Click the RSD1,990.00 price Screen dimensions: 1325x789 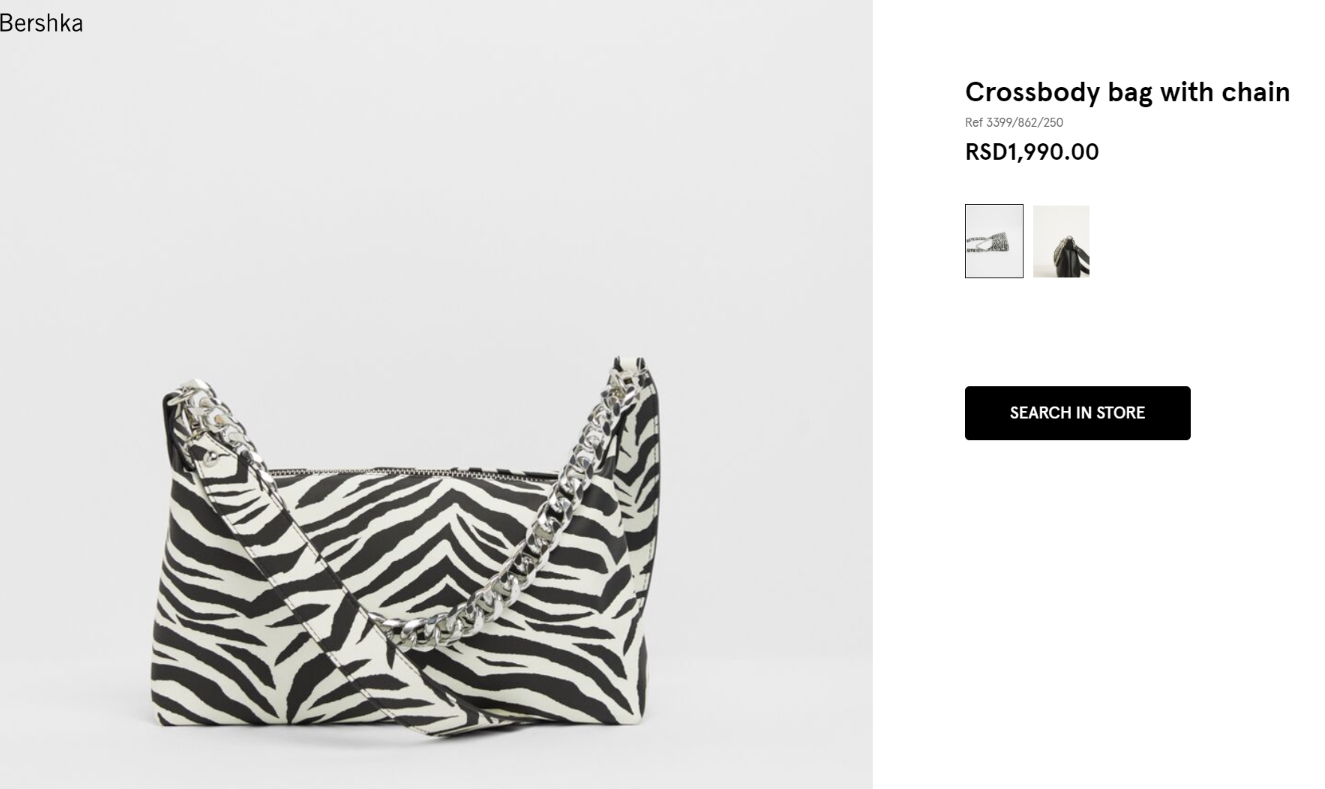tap(1031, 152)
